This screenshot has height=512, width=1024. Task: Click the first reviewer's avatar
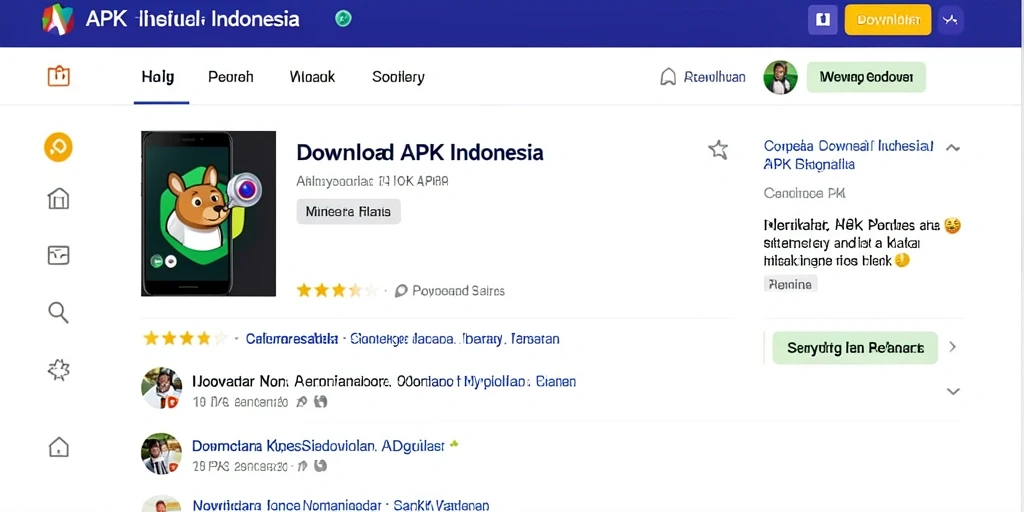[x=161, y=388]
